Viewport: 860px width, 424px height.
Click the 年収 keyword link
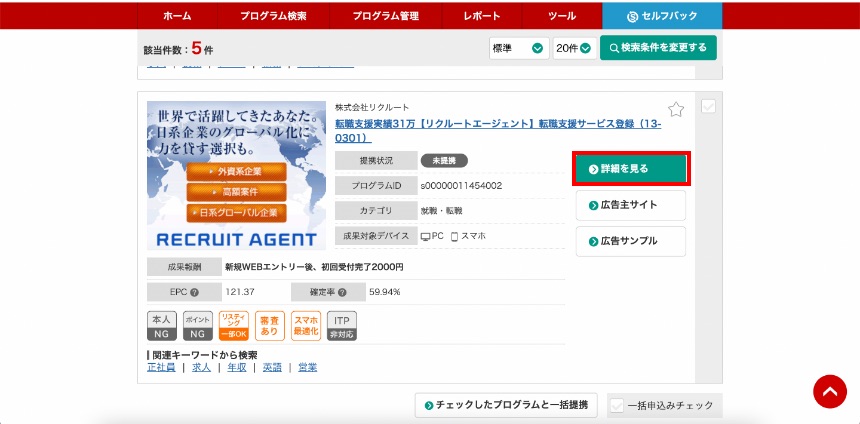237,368
